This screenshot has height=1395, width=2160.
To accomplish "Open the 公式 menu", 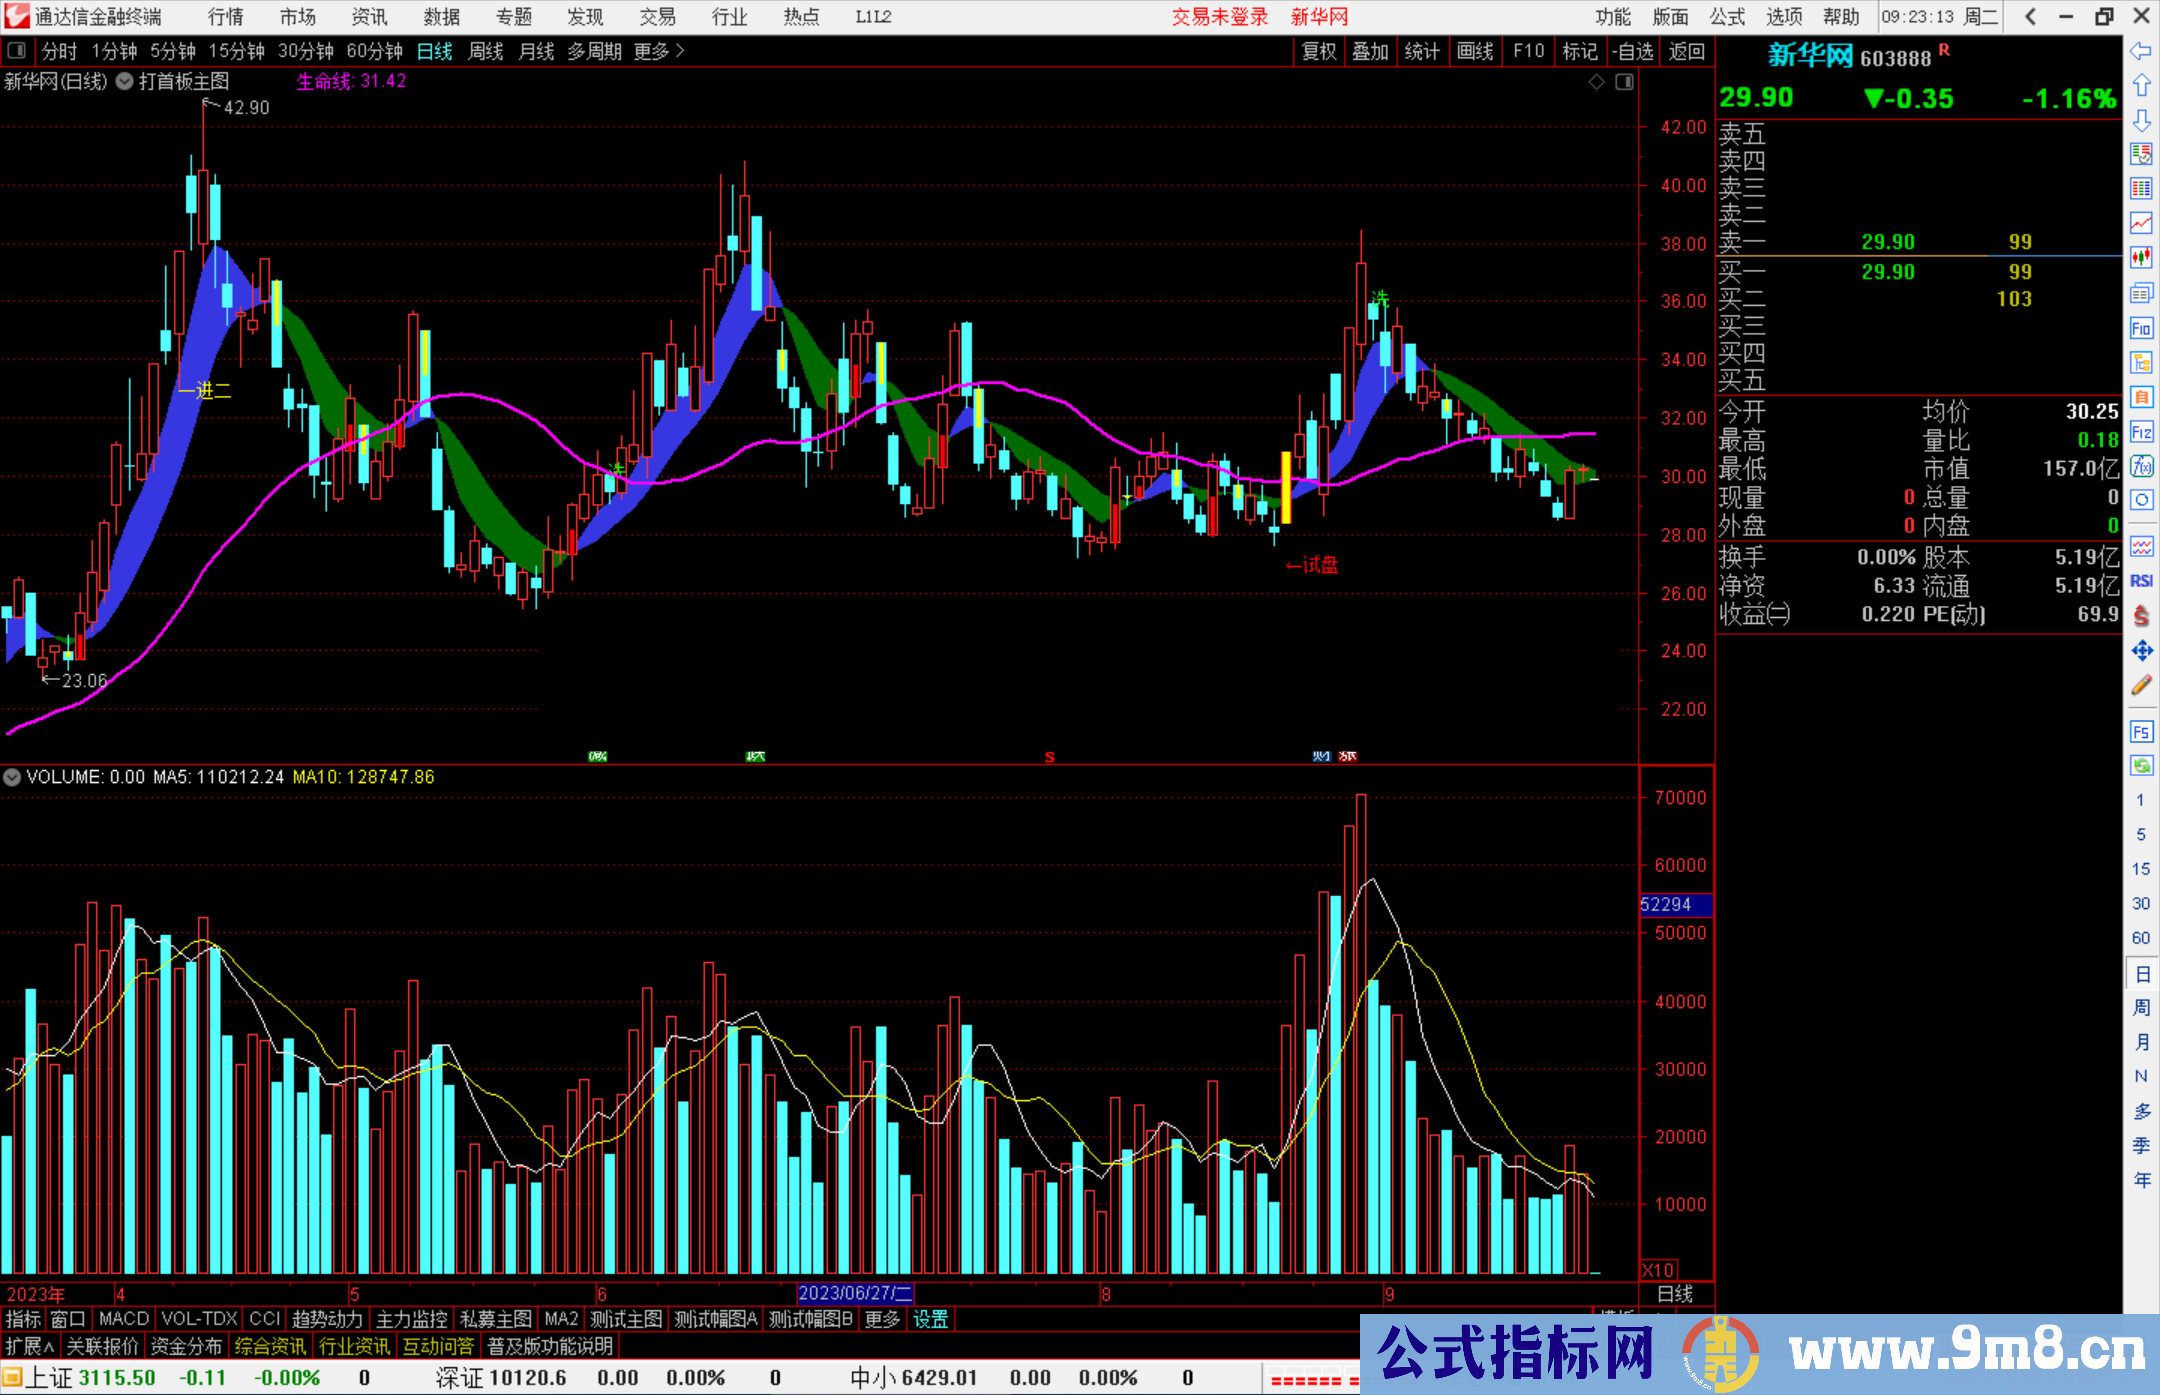I will (1727, 17).
